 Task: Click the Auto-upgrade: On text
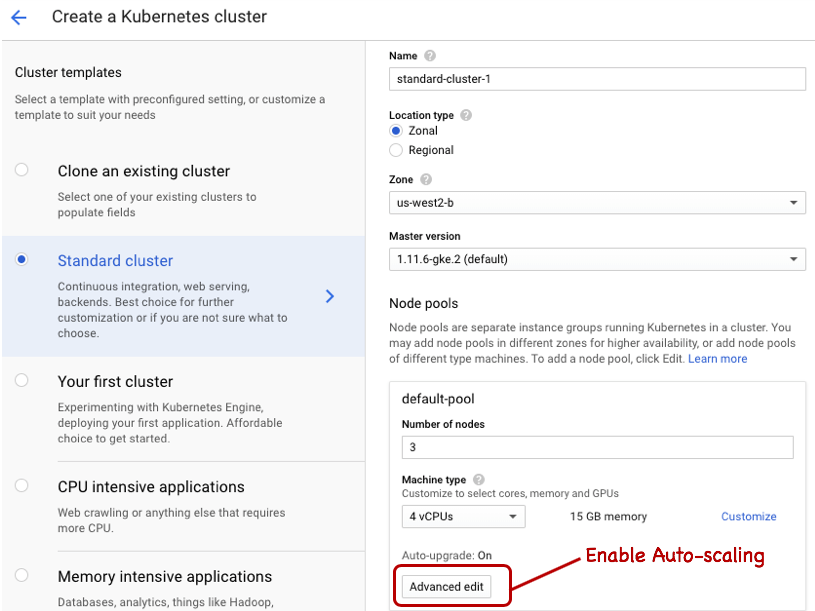pos(446,555)
